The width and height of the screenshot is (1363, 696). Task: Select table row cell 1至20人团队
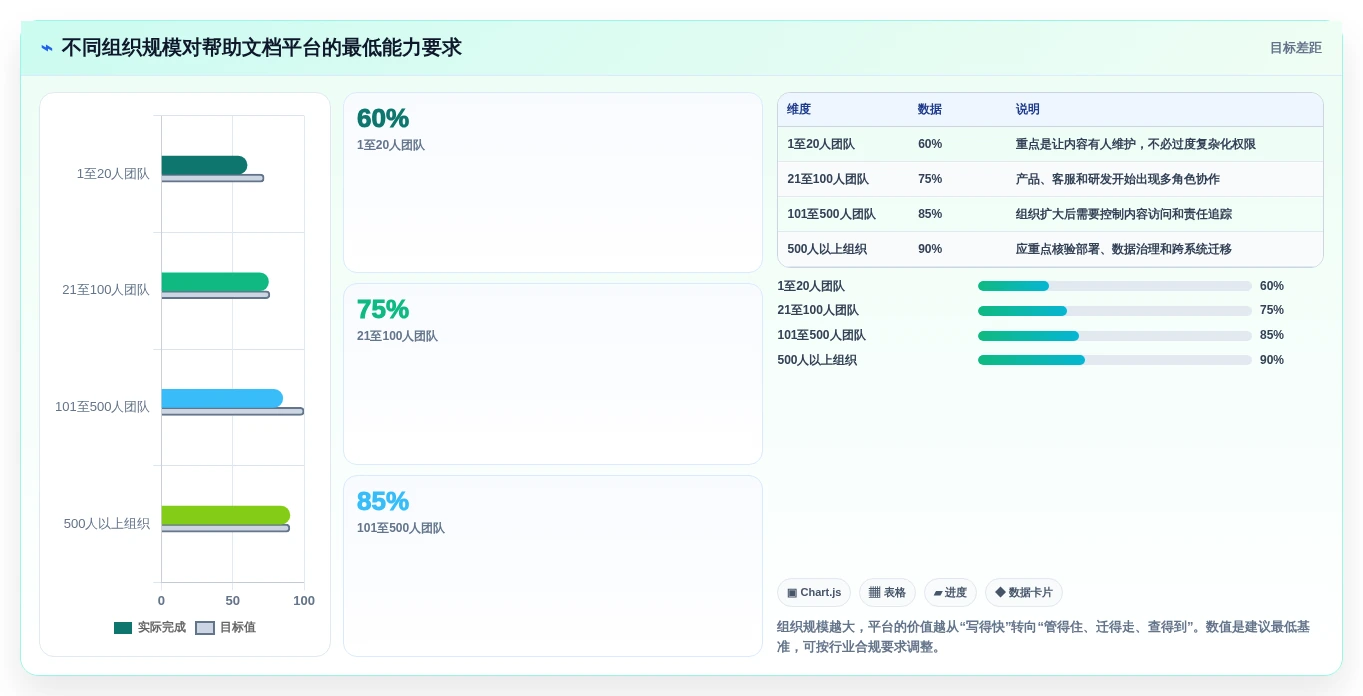[x=821, y=144]
